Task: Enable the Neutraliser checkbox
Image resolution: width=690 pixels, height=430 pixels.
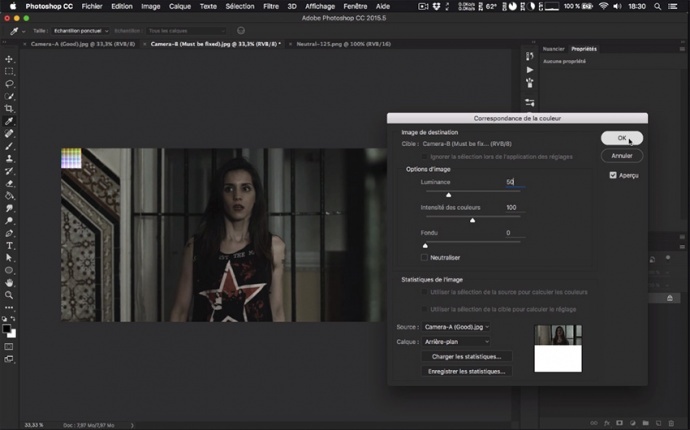Action: 425,257
